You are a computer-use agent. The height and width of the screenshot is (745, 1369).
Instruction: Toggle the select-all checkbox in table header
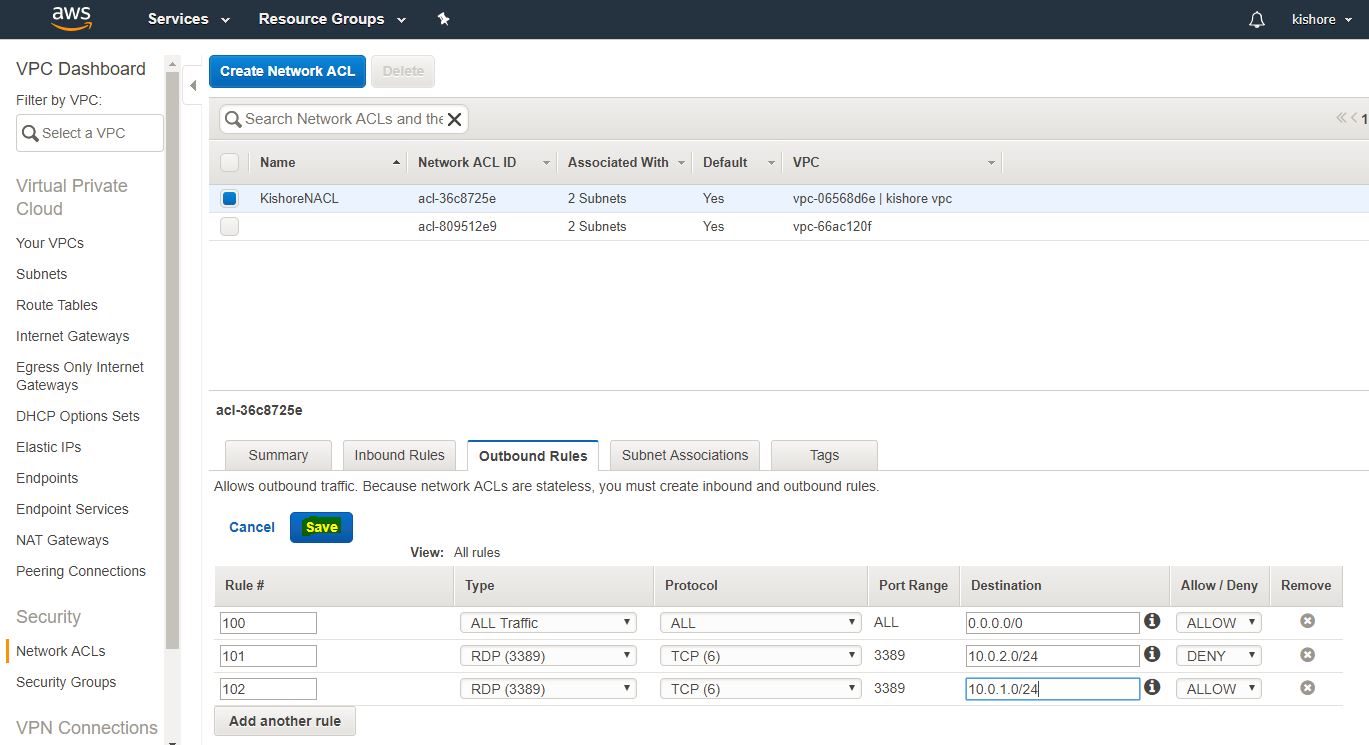[230, 162]
